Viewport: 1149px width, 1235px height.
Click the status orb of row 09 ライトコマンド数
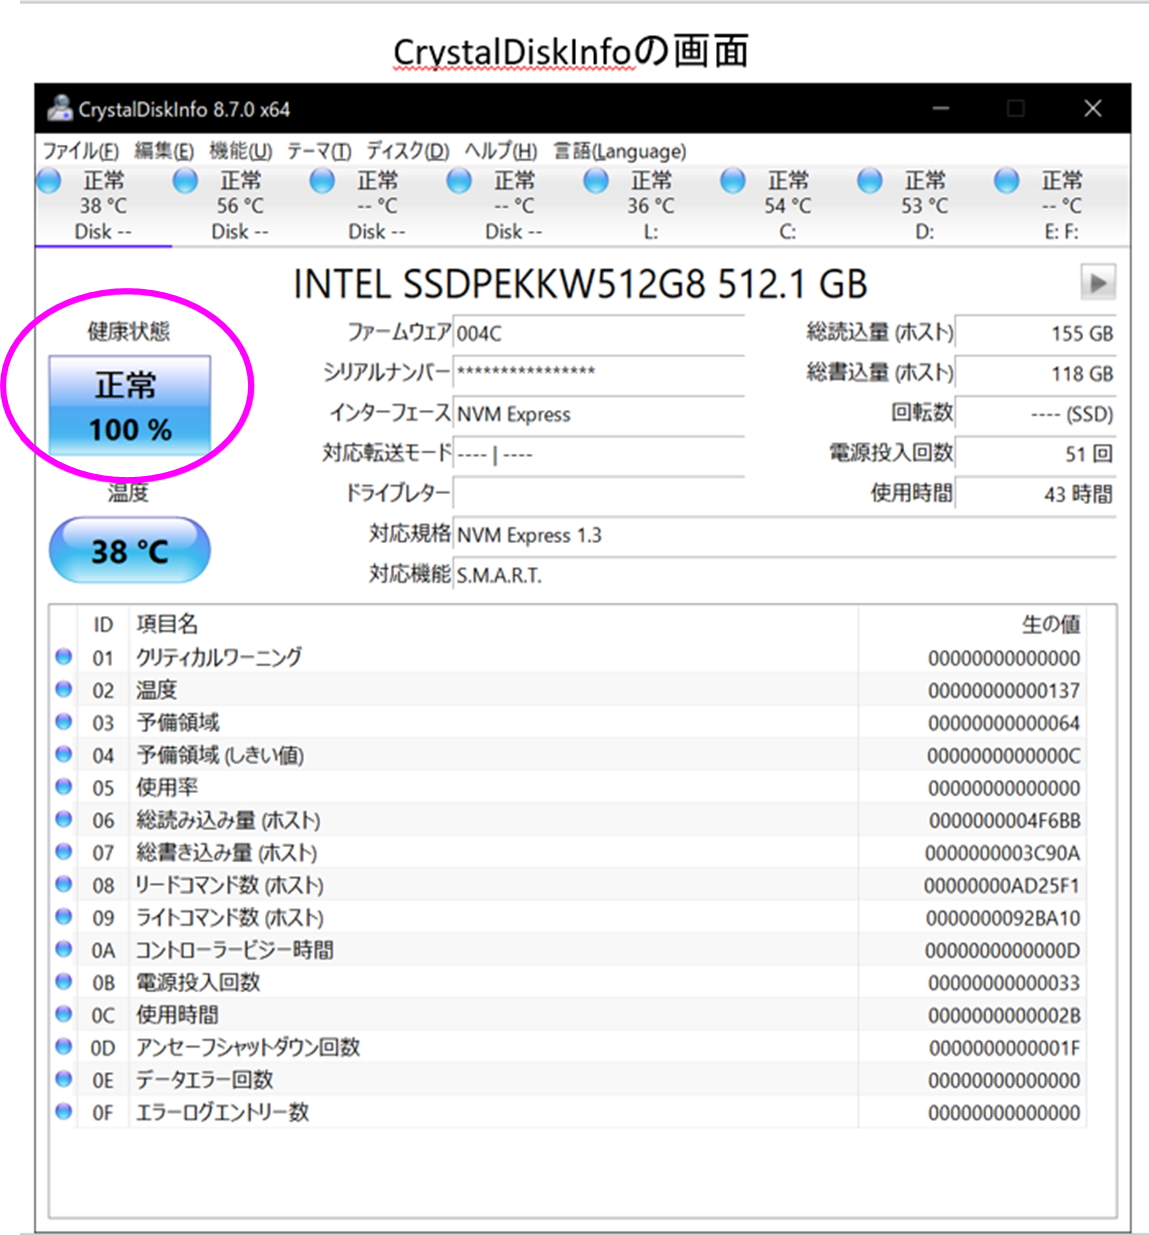pyautogui.click(x=64, y=917)
